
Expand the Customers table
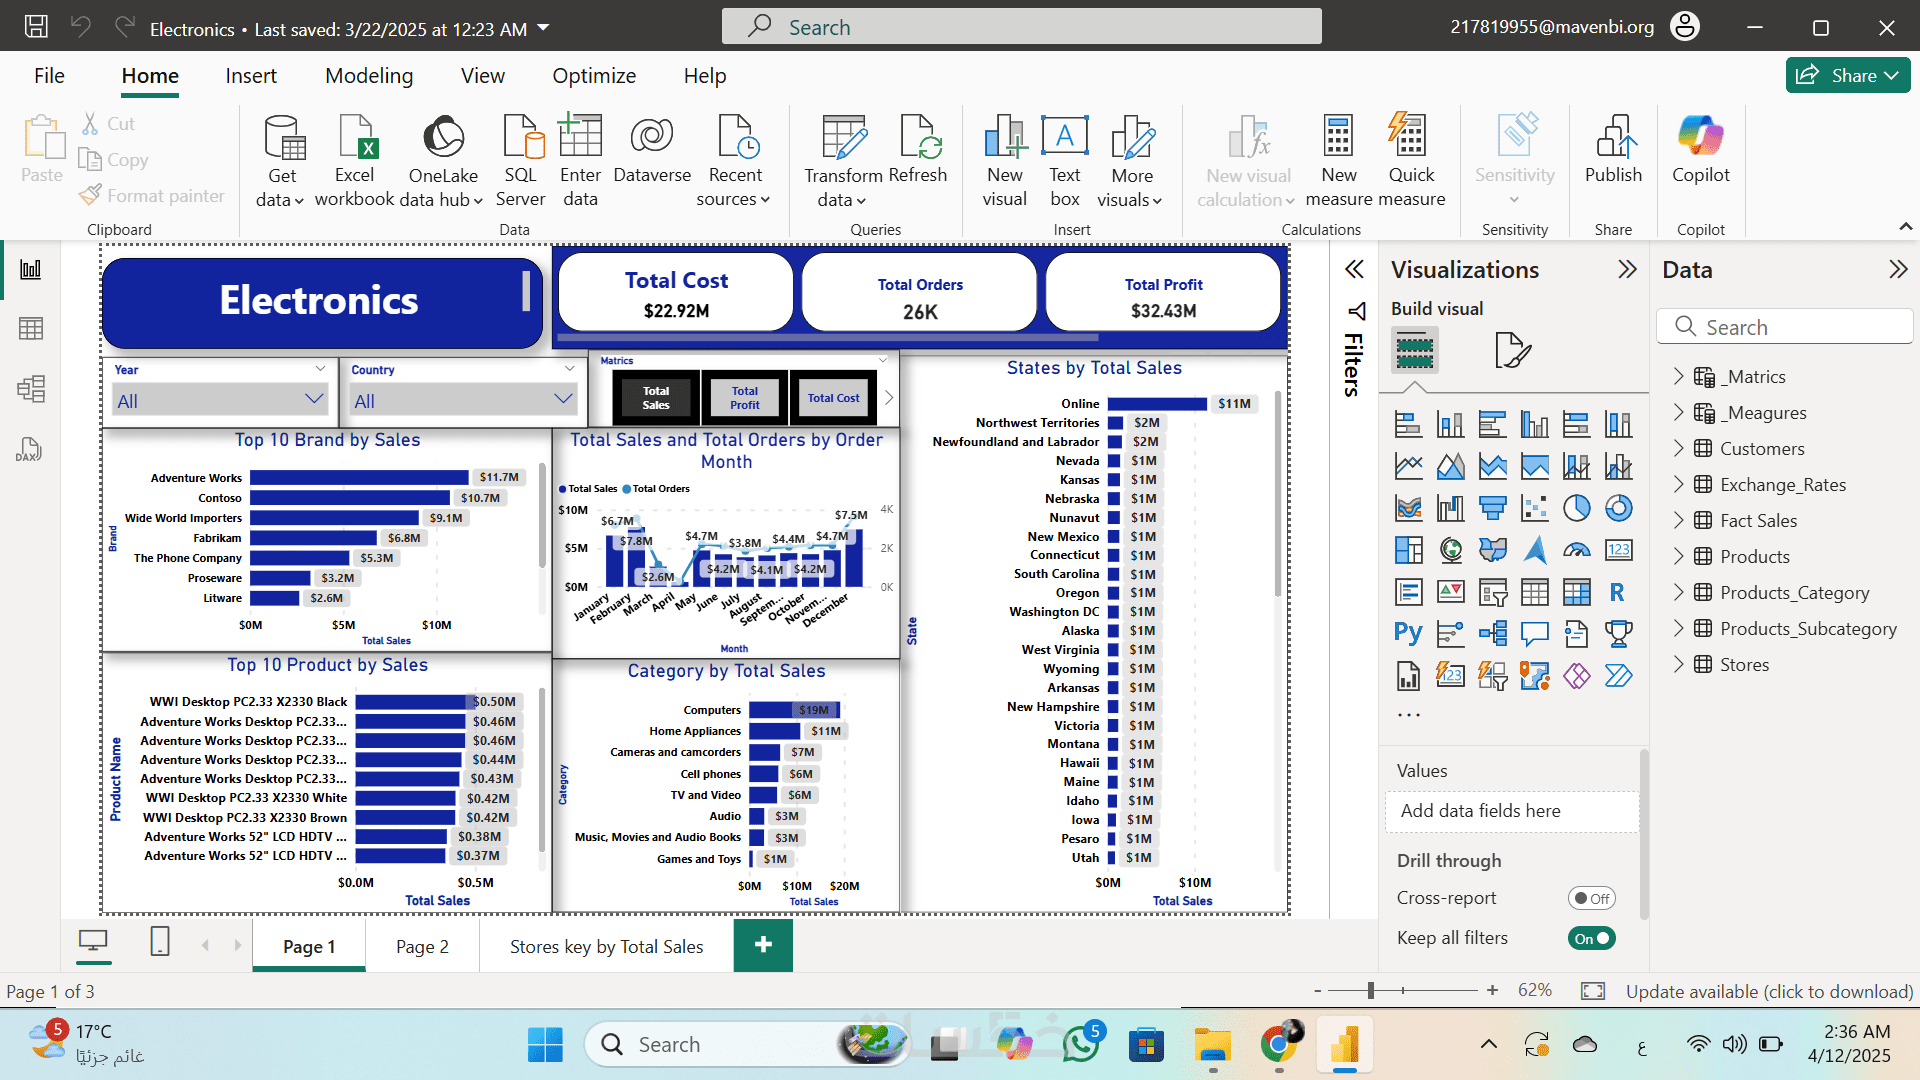coord(1679,448)
